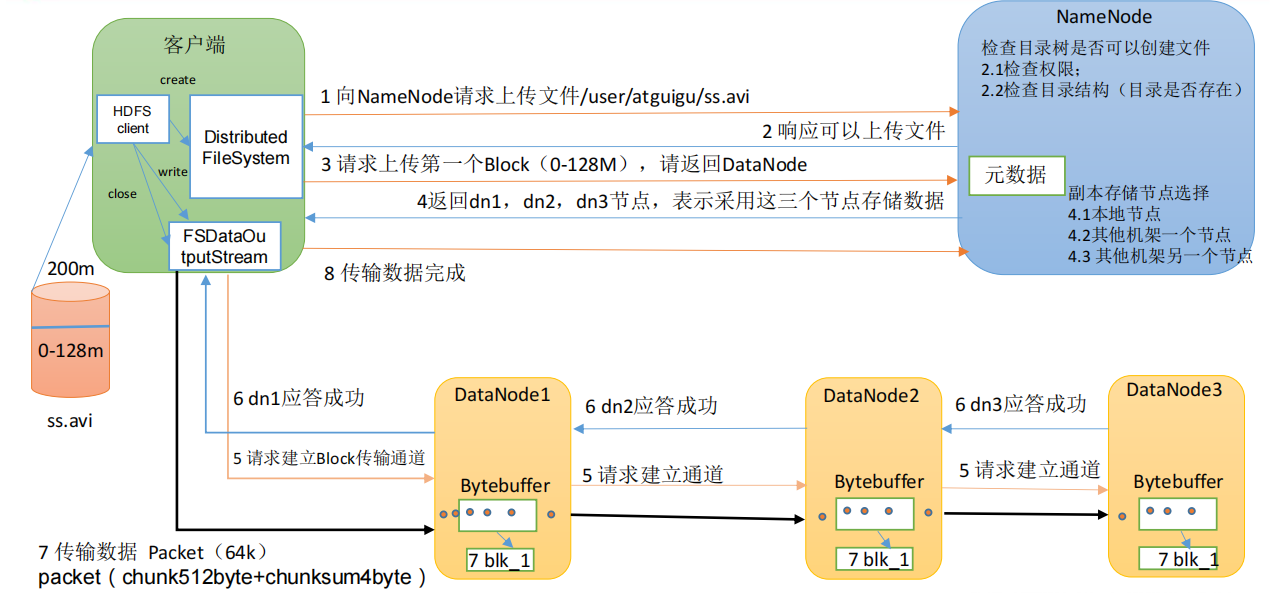Click the 0-128m label on cylinder

pos(71,351)
